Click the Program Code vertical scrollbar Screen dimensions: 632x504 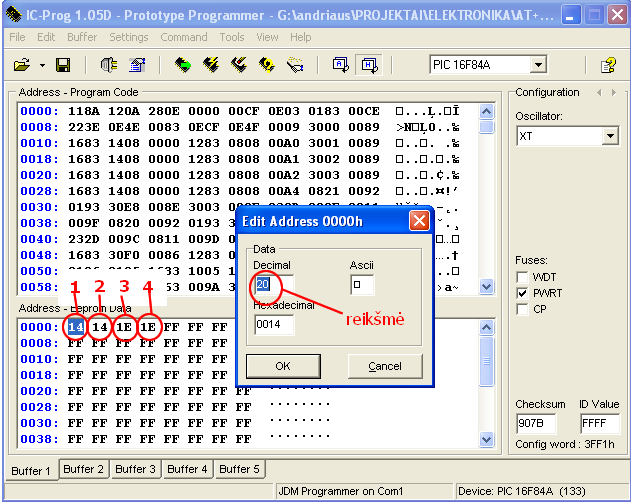[486, 200]
